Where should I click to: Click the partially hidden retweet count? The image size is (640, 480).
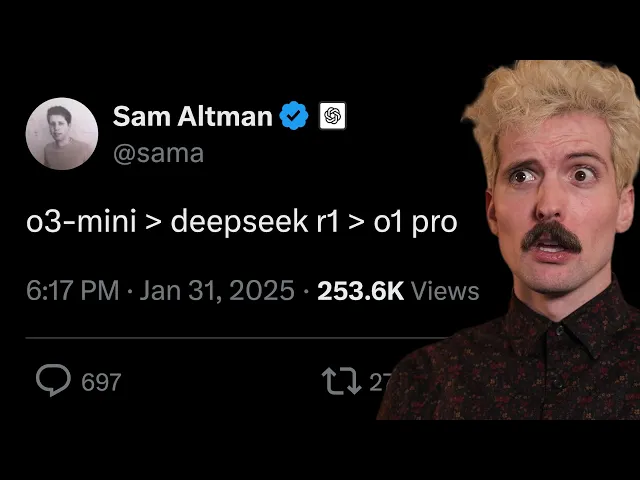click(380, 382)
